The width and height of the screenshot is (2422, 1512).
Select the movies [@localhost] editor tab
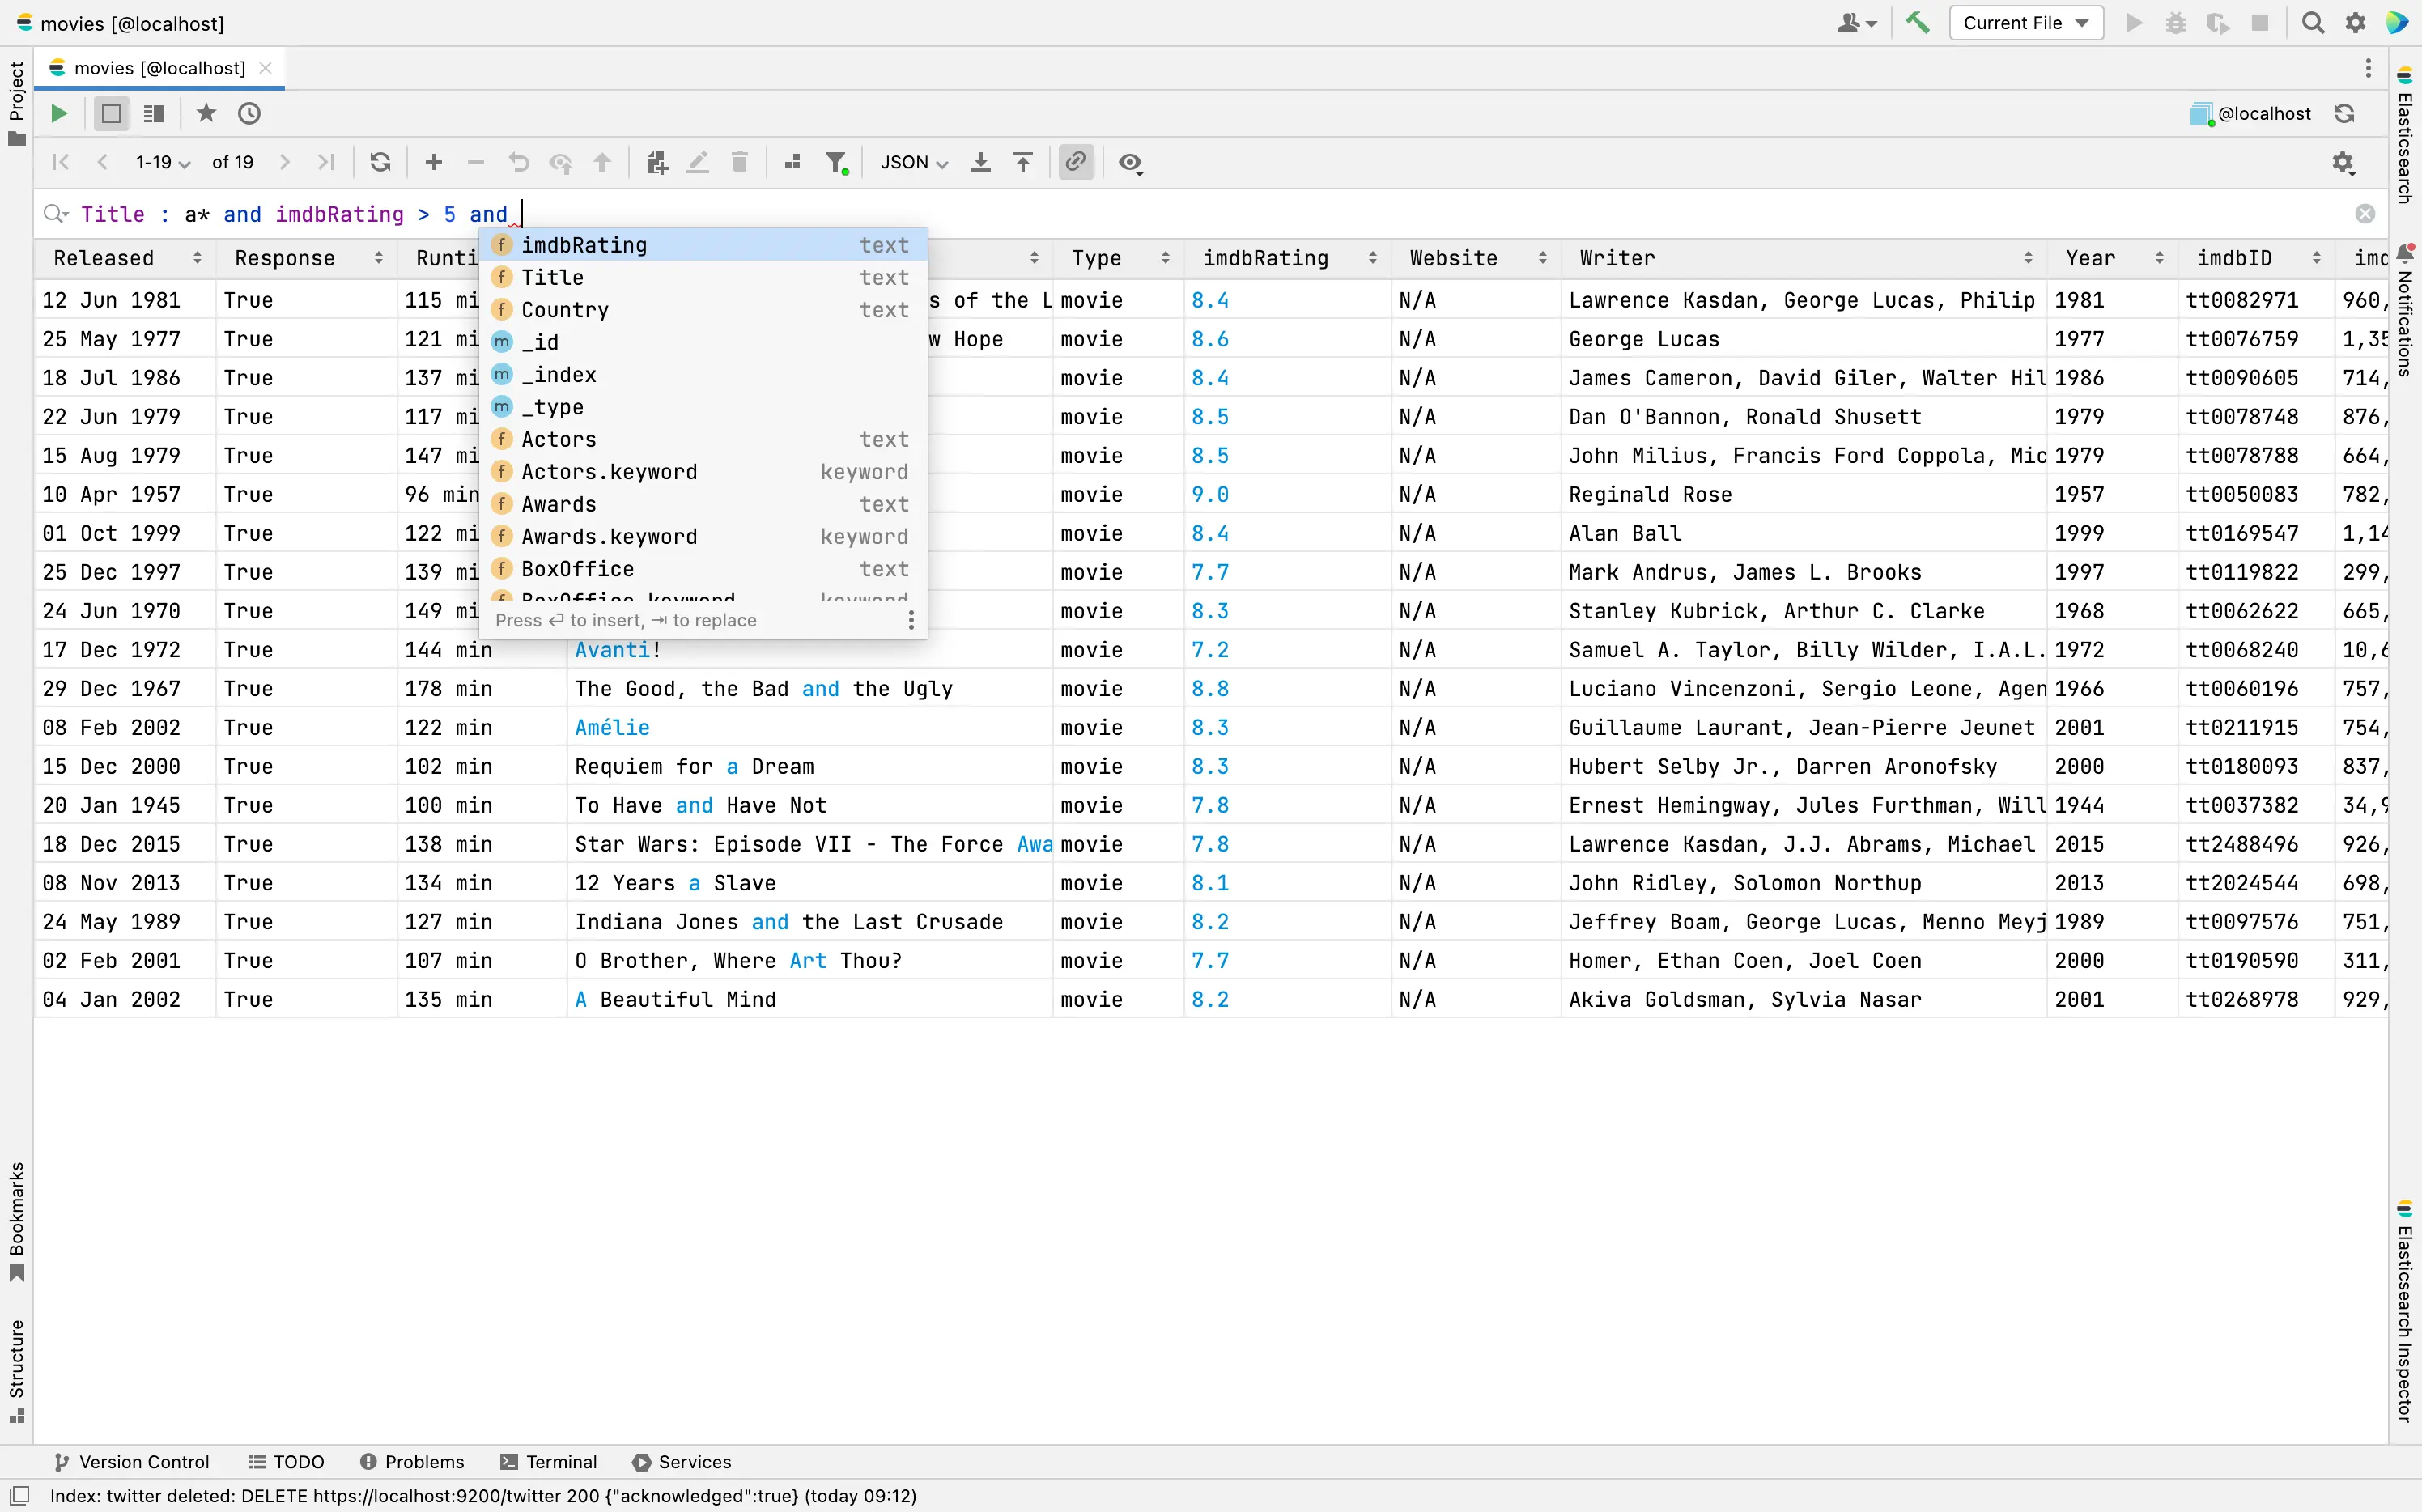tap(159, 68)
